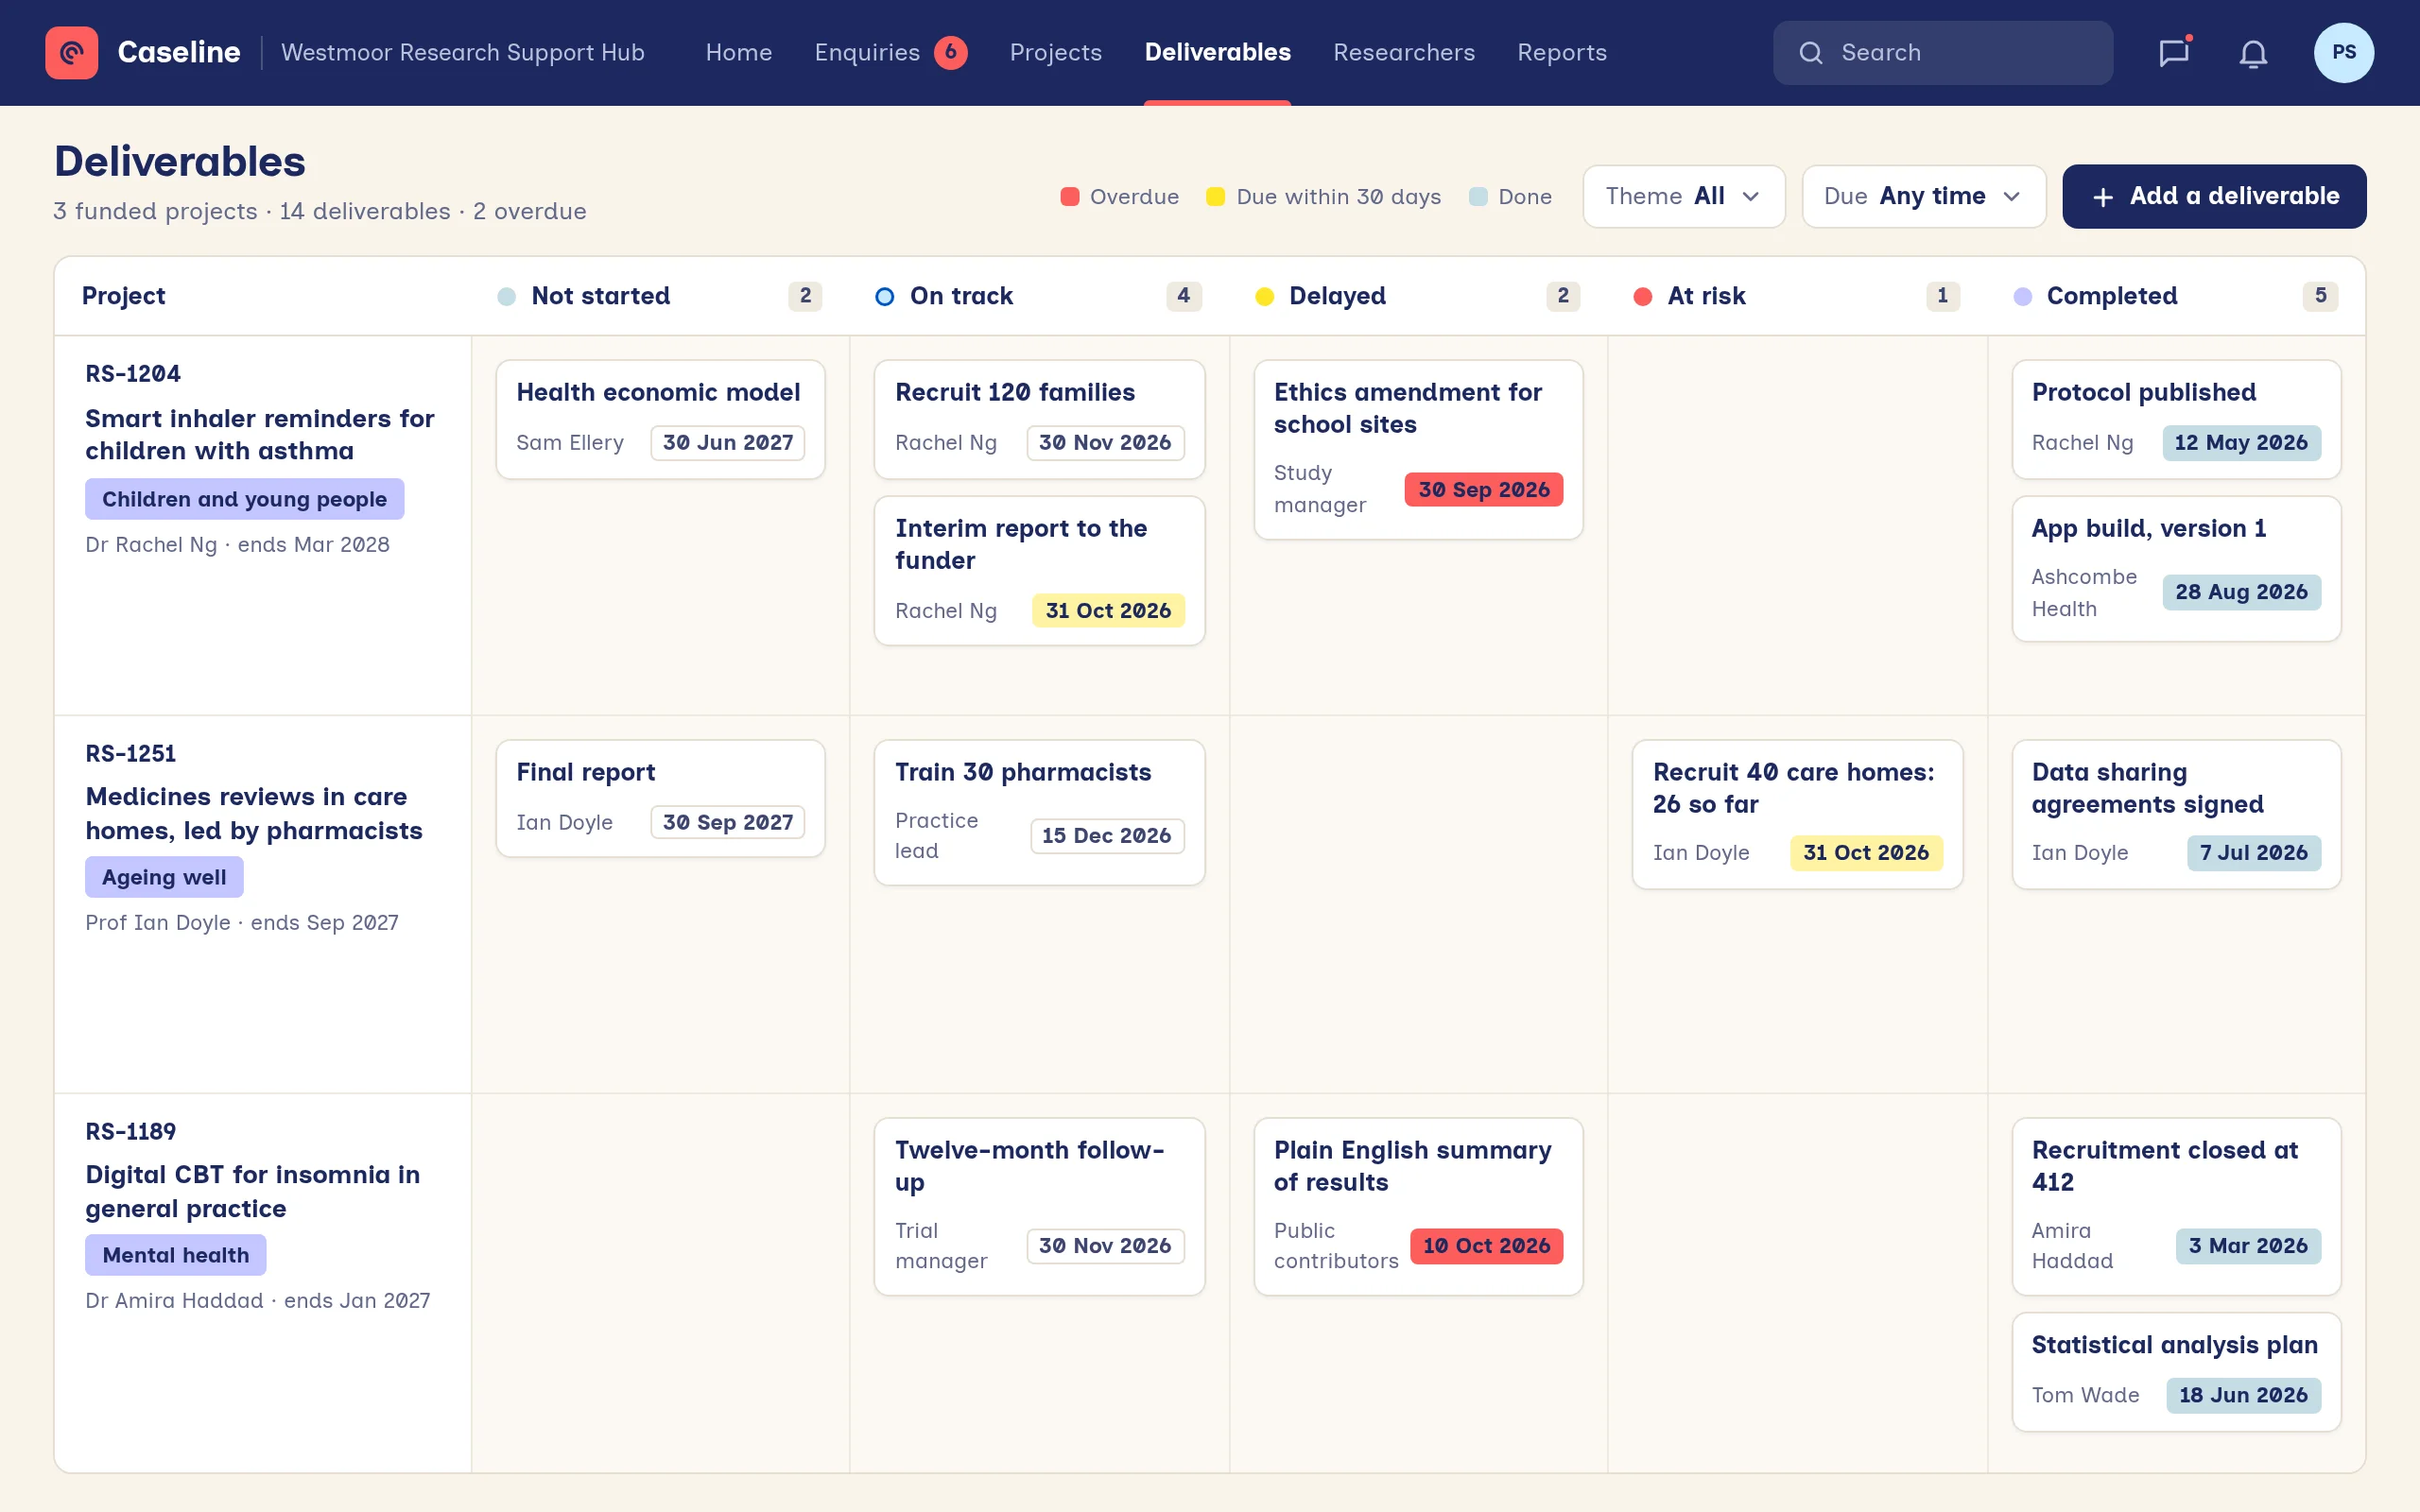Click the Caseline logo icon

pyautogui.click(x=71, y=52)
